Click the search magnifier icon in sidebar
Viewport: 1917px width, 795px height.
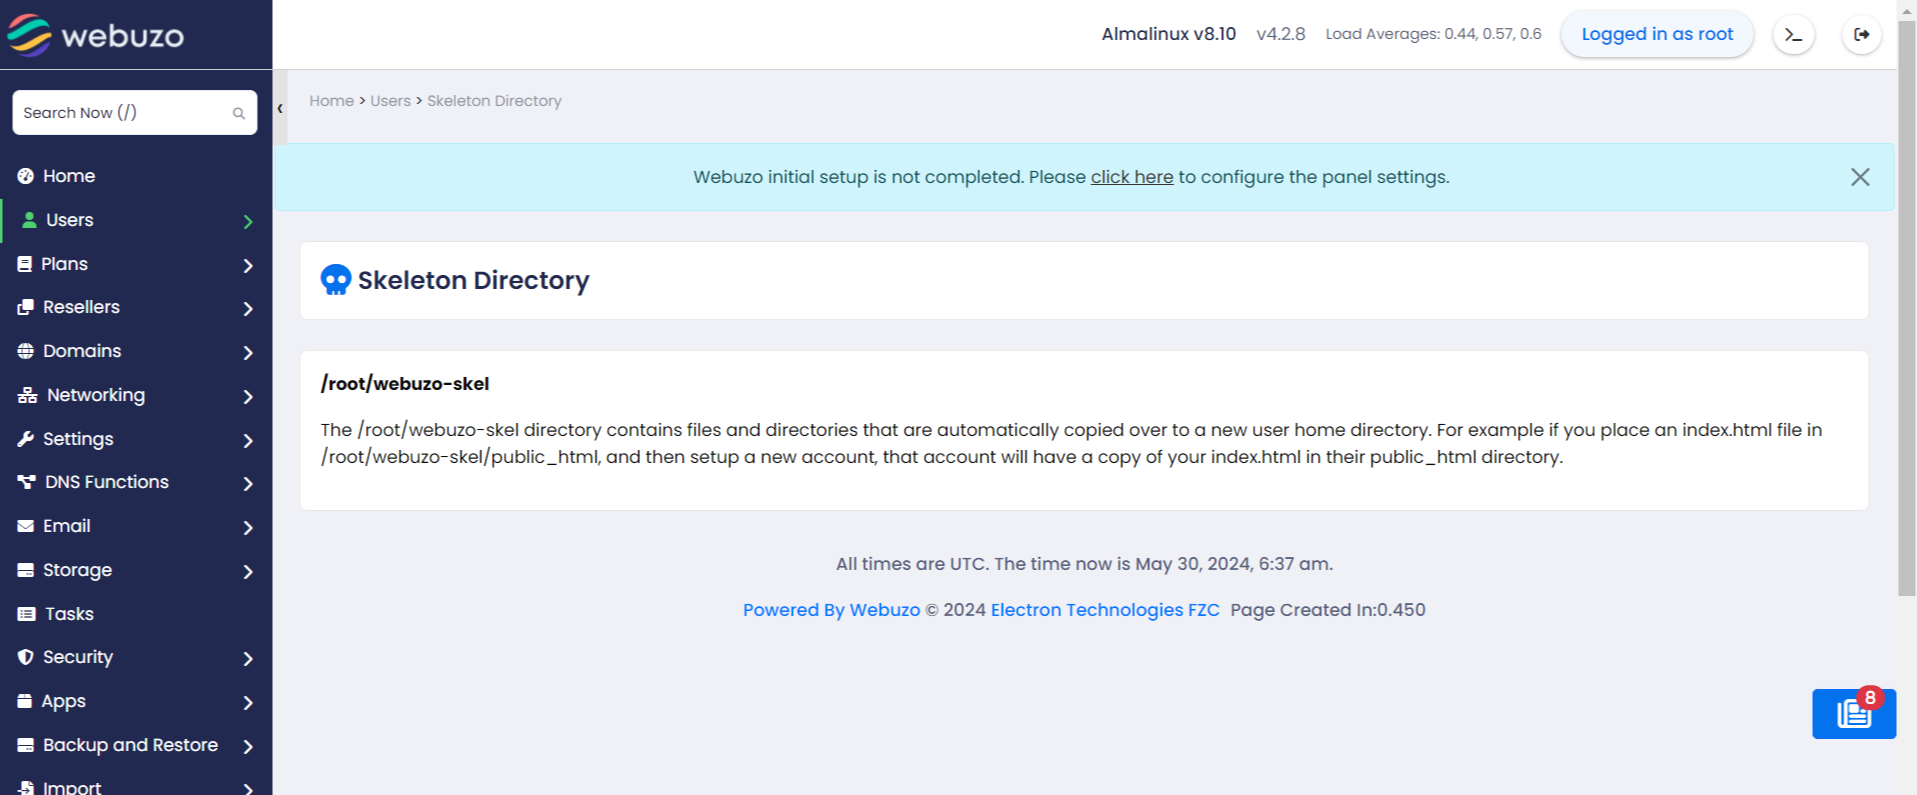[238, 113]
